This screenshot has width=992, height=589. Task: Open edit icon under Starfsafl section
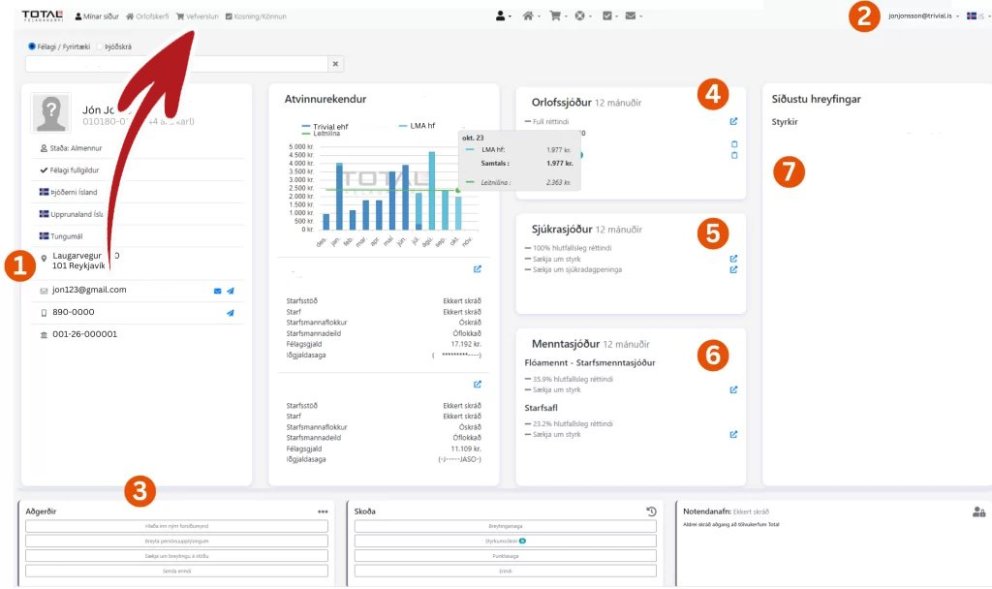(733, 434)
